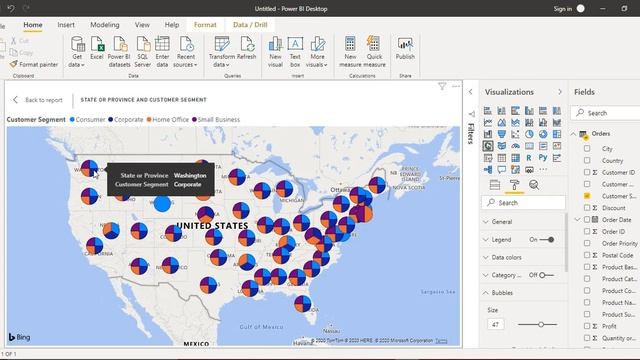Check the Country field
The height and width of the screenshot is (360, 640).
(587, 160)
